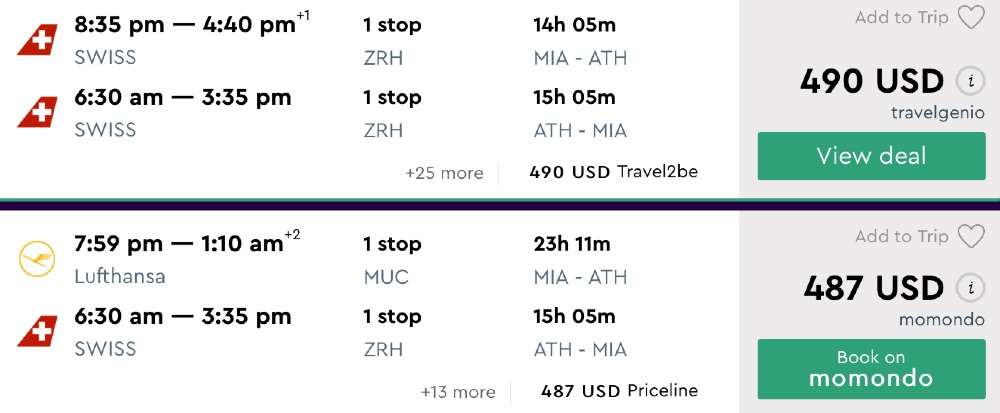The width and height of the screenshot is (1000, 413).
Task: Open info icon beside 487 USD price
Action: coord(967,288)
